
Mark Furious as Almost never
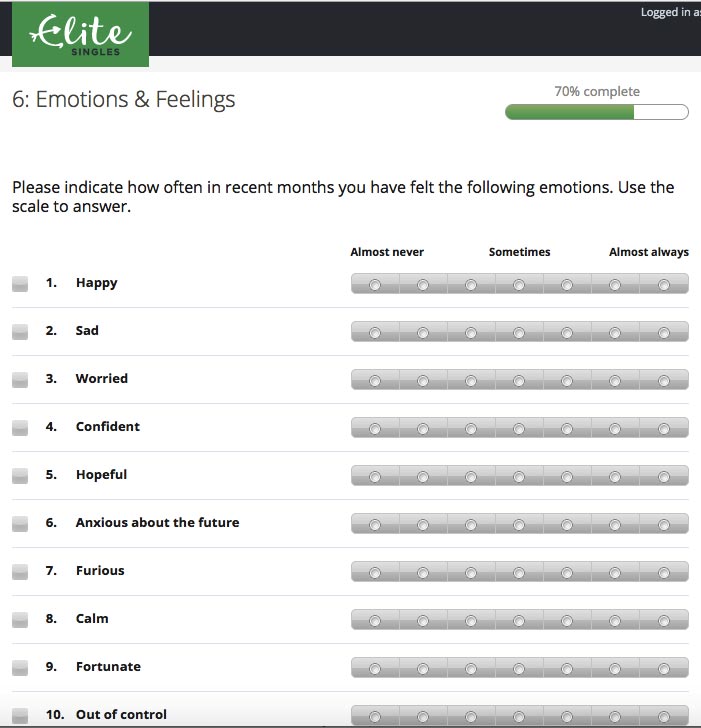coord(375,573)
